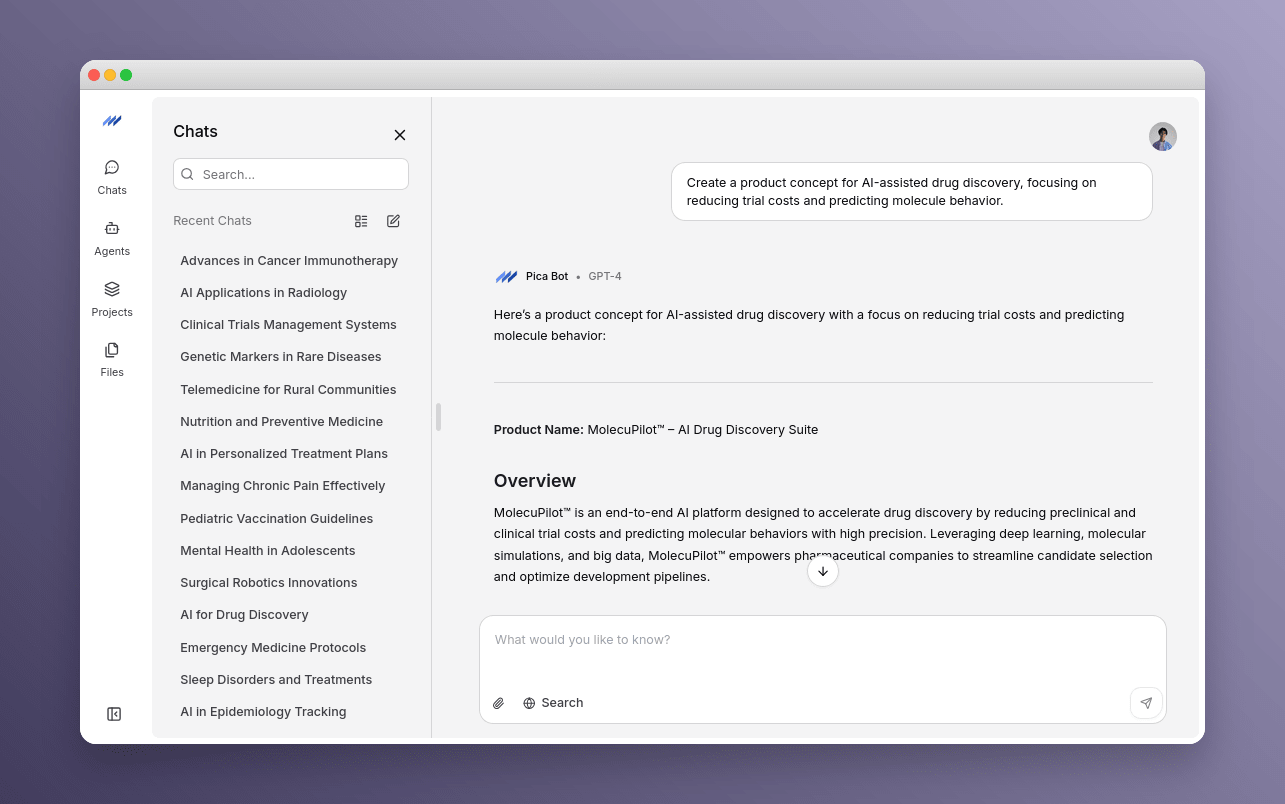This screenshot has height=804, width=1285.
Task: Click the list view icon beside Recent Chats
Action: pos(361,221)
